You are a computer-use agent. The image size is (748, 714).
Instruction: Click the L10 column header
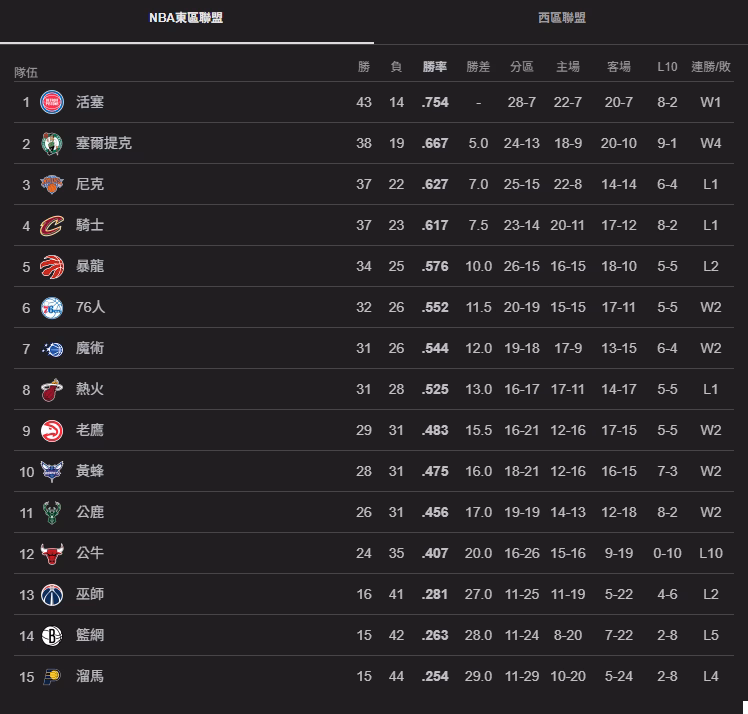[x=667, y=67]
